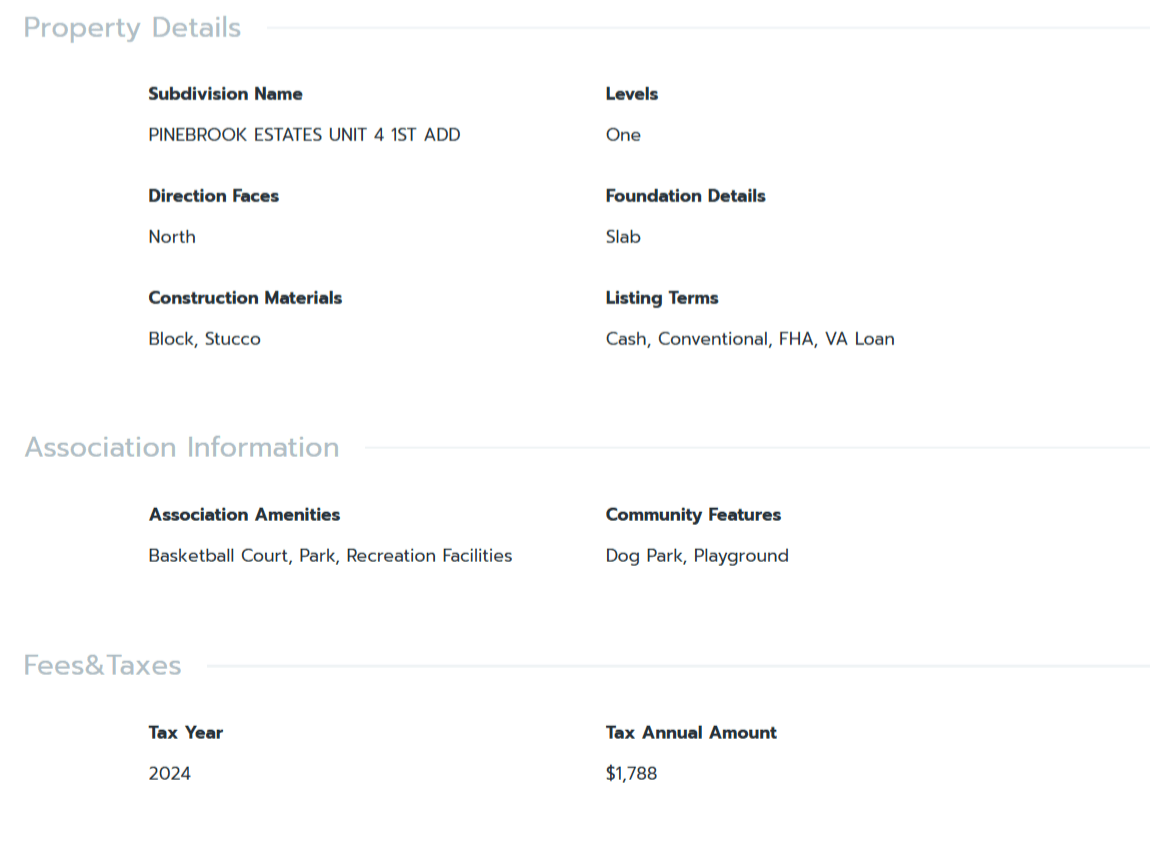Click the Construction Materials label

pos(245,298)
